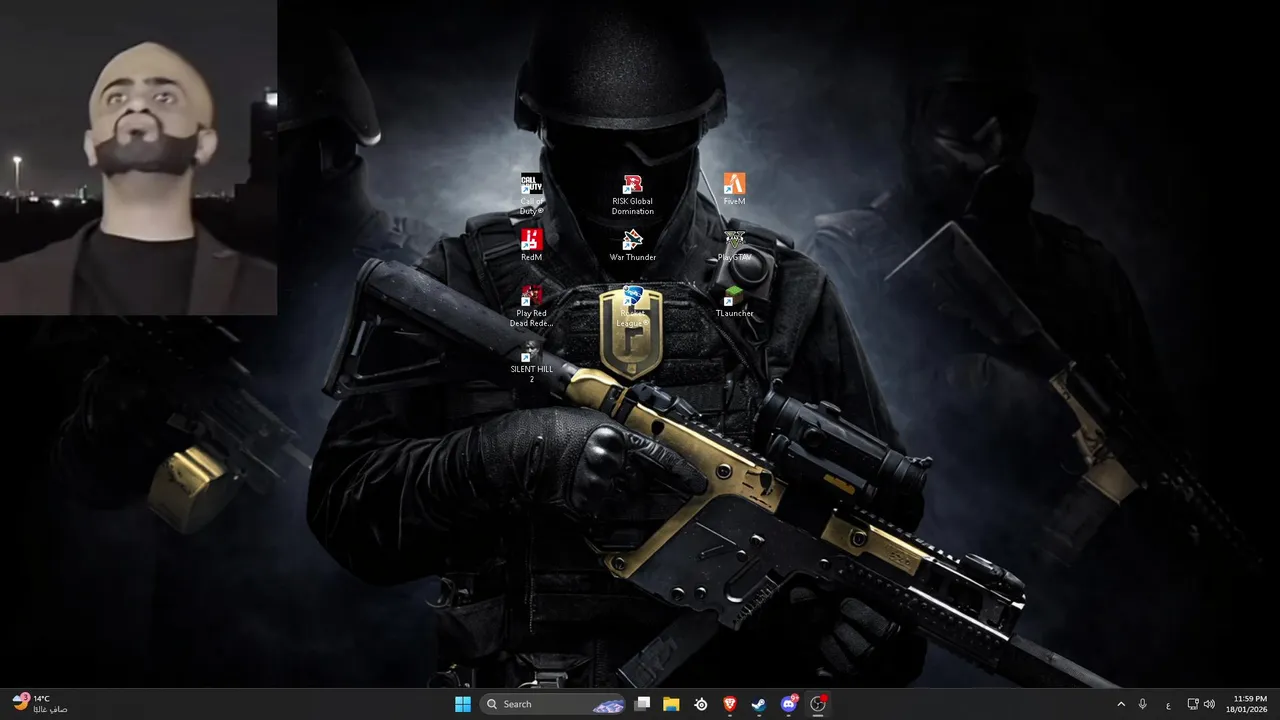
Task: Open the TLauncher Minecraft shortcut
Action: (x=734, y=301)
